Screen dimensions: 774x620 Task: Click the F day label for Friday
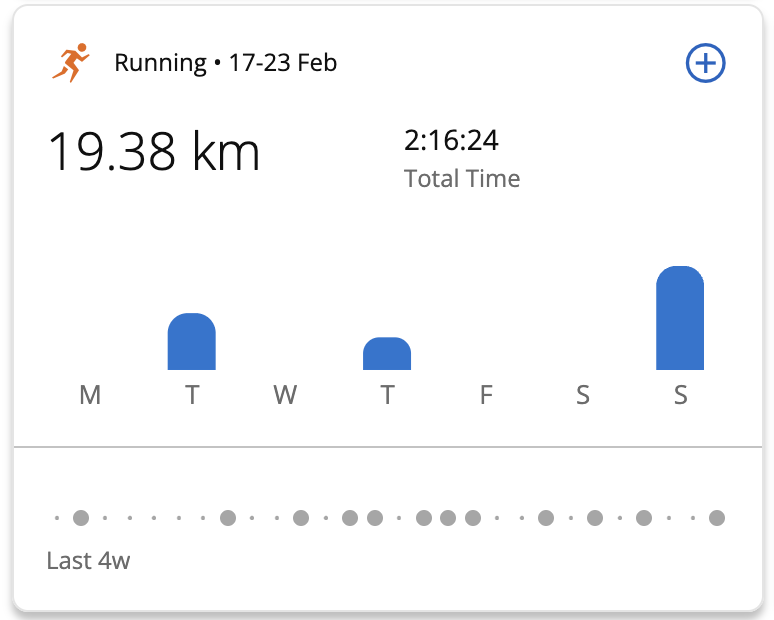(x=486, y=395)
